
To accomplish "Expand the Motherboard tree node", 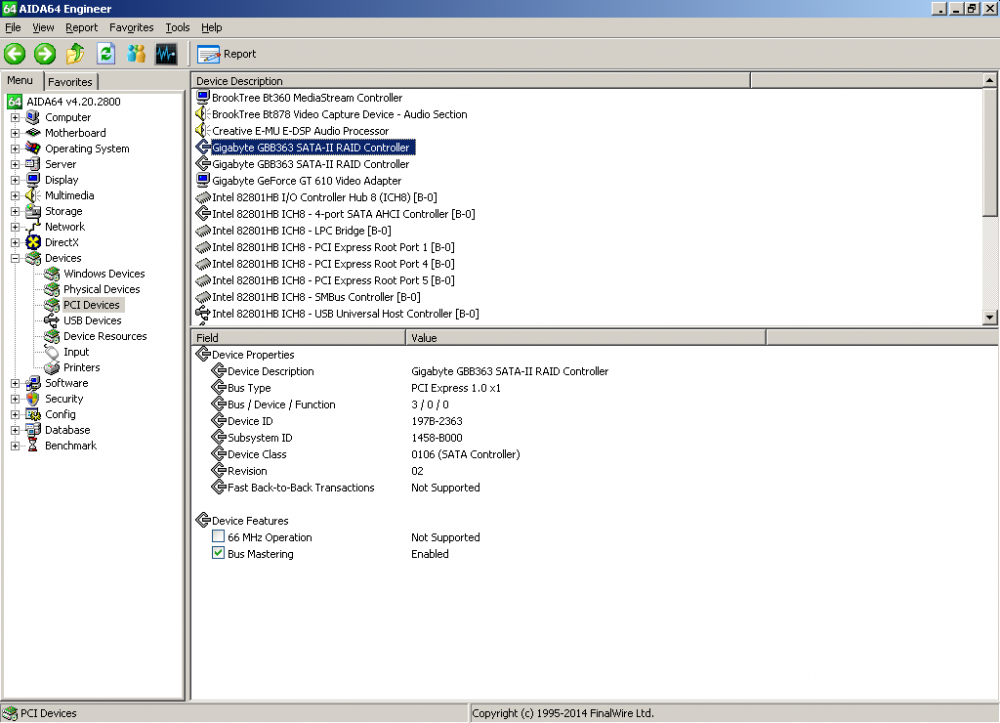I will click(15, 133).
